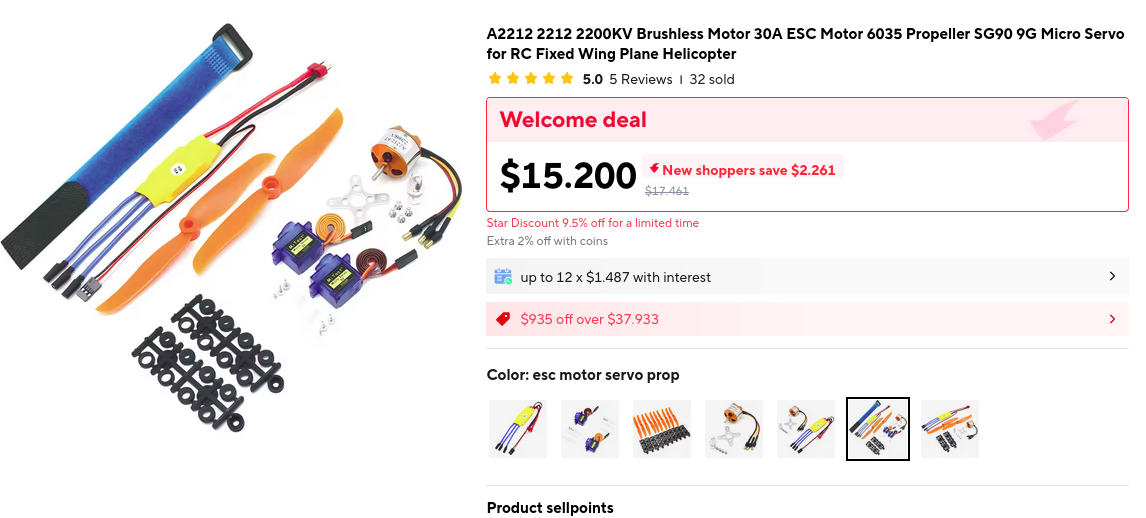Click the 32 sold text
Image resolution: width=1146 pixels, height=518 pixels.
[x=712, y=79]
